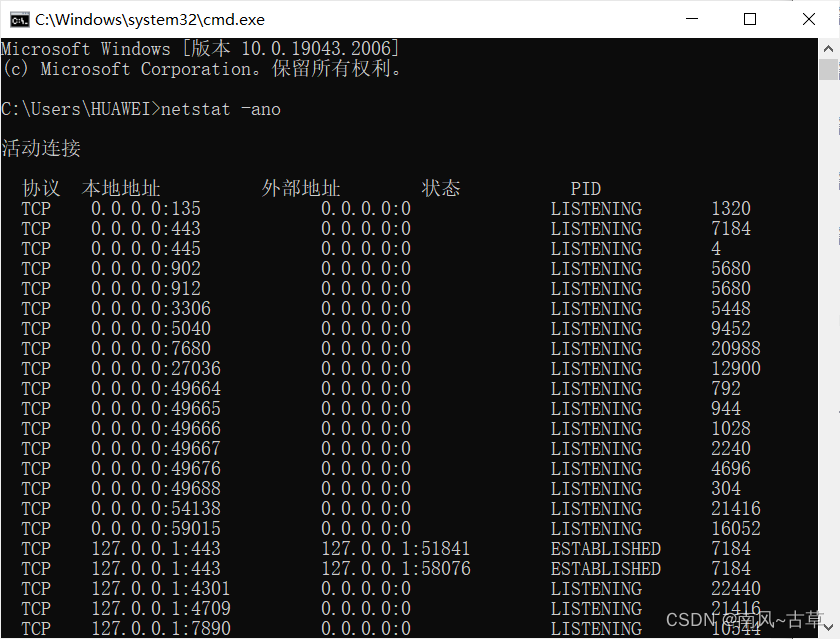Click local address 0.0.0.0:54138
840x639 pixels.
[156, 509]
